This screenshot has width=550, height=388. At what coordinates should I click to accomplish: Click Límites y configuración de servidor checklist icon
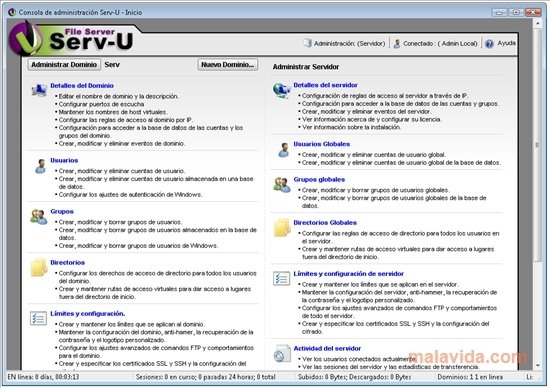[x=281, y=279]
